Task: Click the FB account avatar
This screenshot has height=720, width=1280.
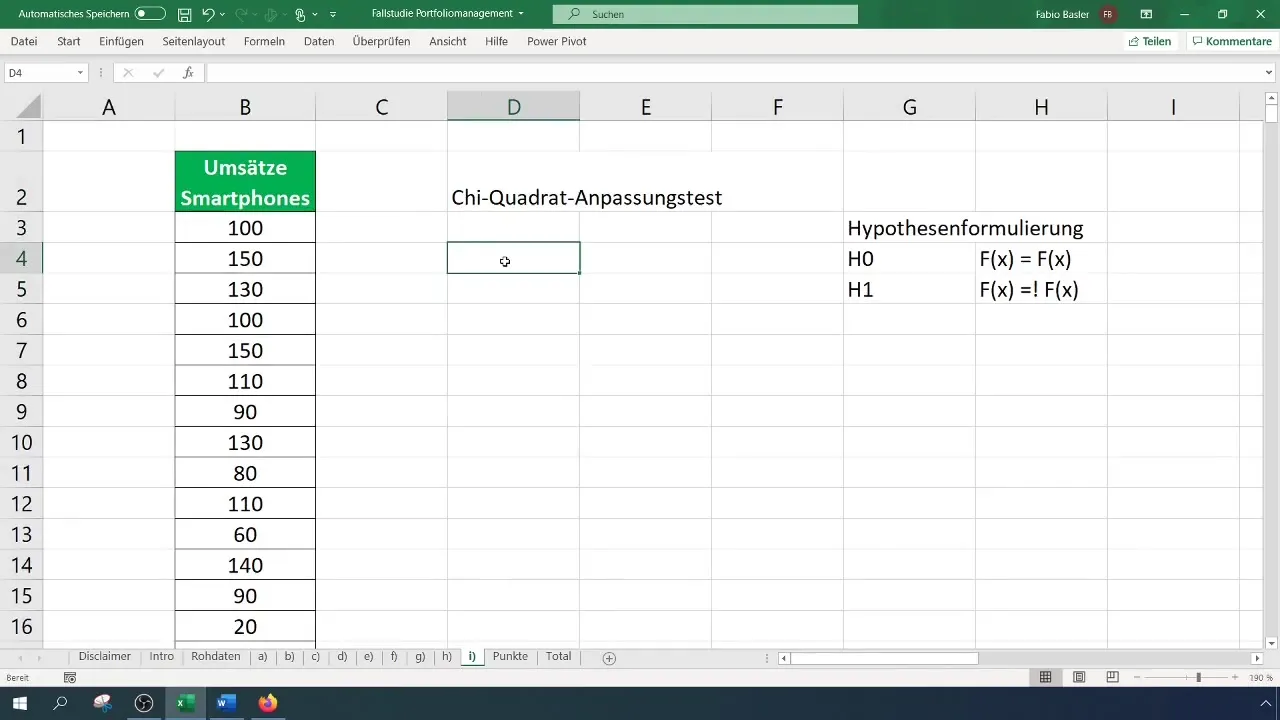Action: tap(1107, 14)
